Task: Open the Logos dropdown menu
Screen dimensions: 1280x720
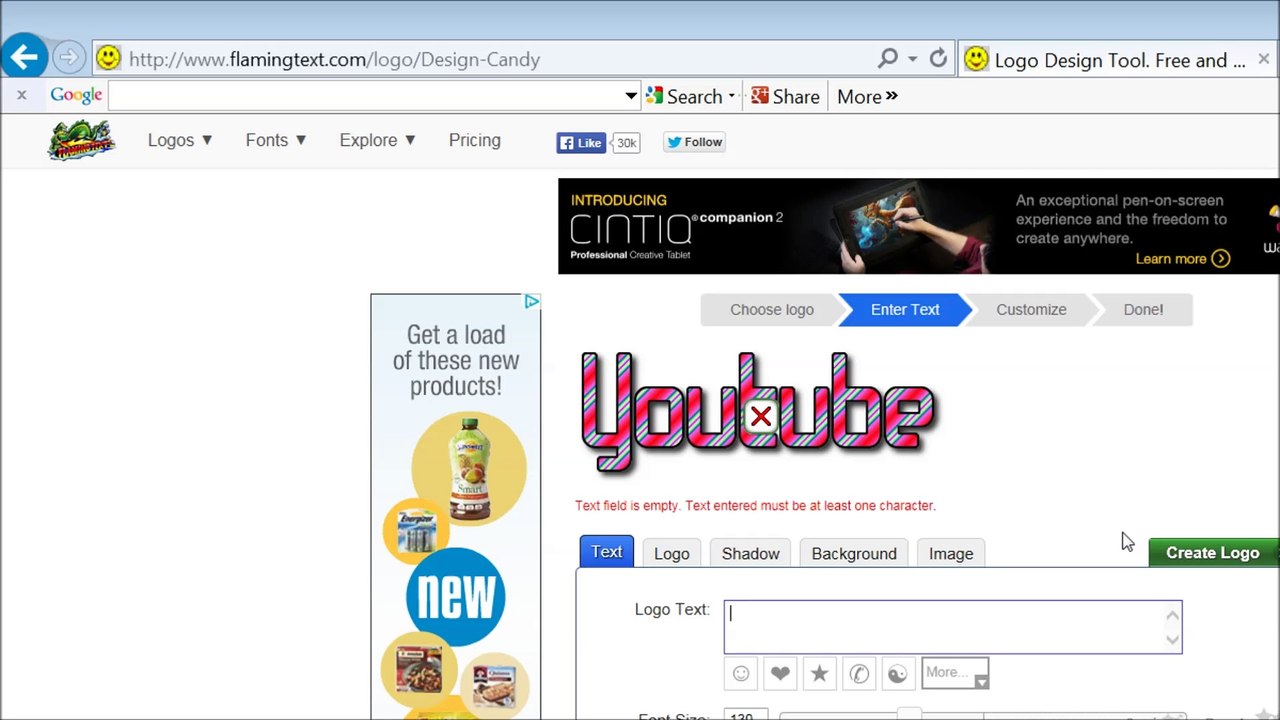Action: click(x=180, y=141)
